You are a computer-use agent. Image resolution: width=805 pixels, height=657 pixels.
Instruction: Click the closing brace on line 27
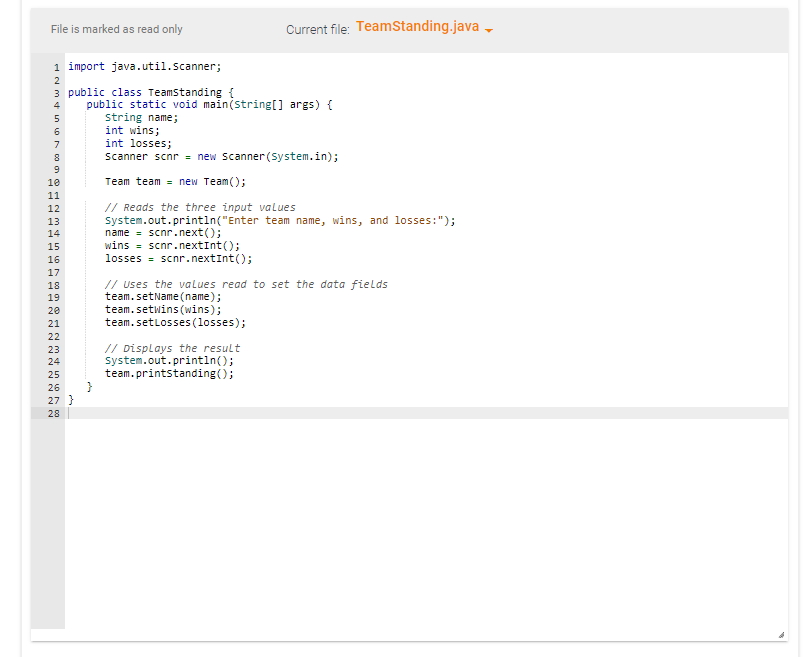click(x=70, y=399)
